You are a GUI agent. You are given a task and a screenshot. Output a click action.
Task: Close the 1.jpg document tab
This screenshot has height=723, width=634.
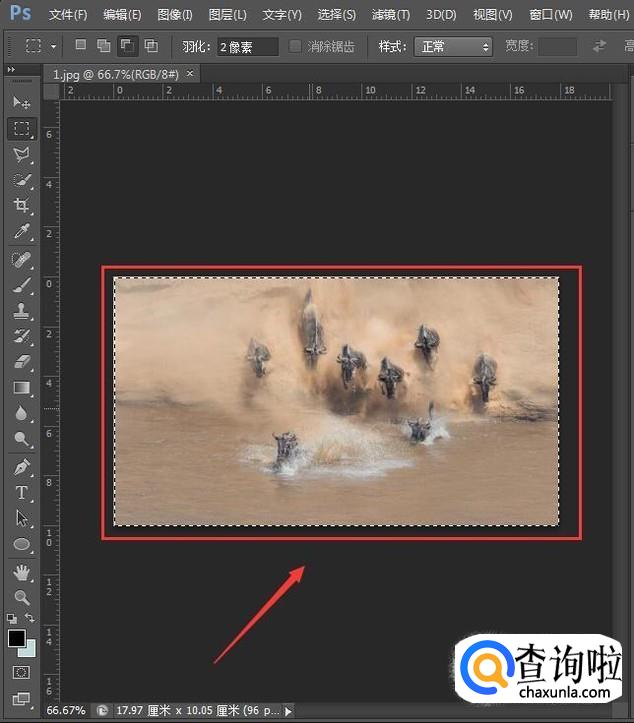click(190, 74)
